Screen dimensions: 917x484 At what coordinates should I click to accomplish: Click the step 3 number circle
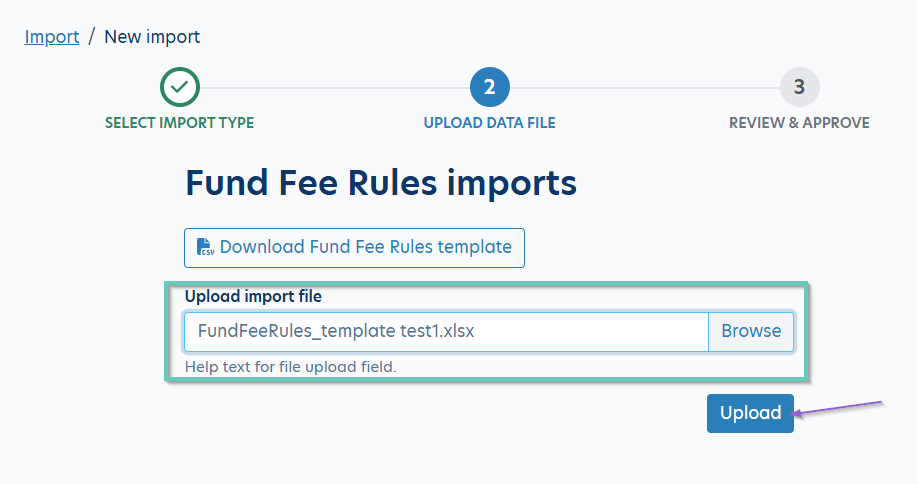[x=799, y=88]
